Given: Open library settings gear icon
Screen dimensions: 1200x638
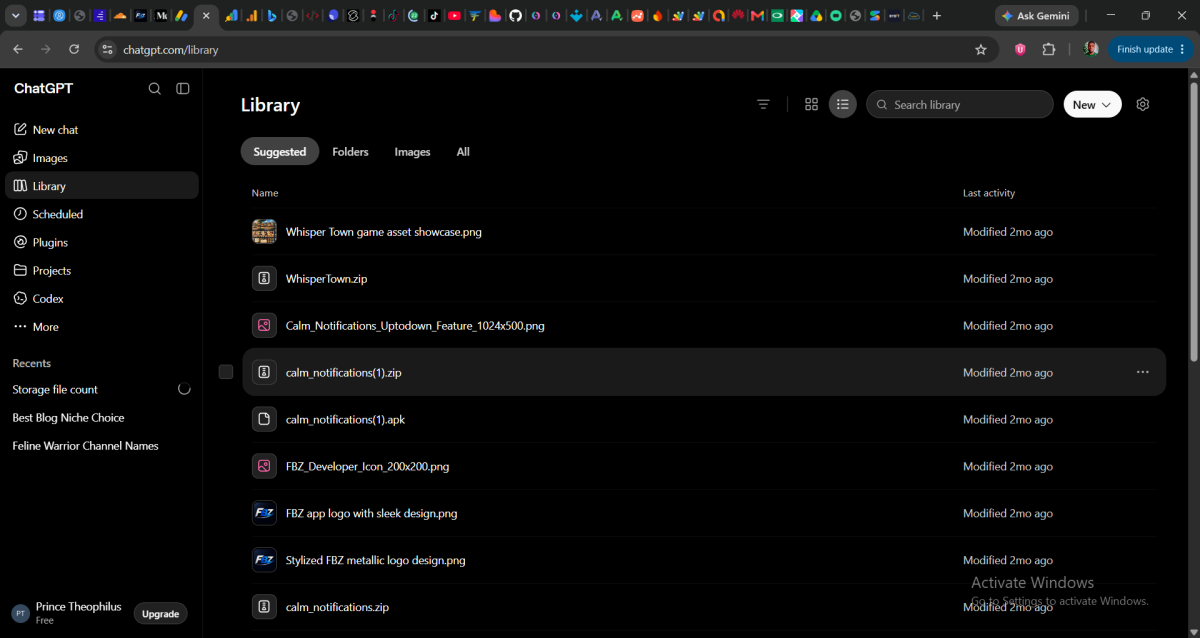Looking at the screenshot, I should click(x=1143, y=104).
